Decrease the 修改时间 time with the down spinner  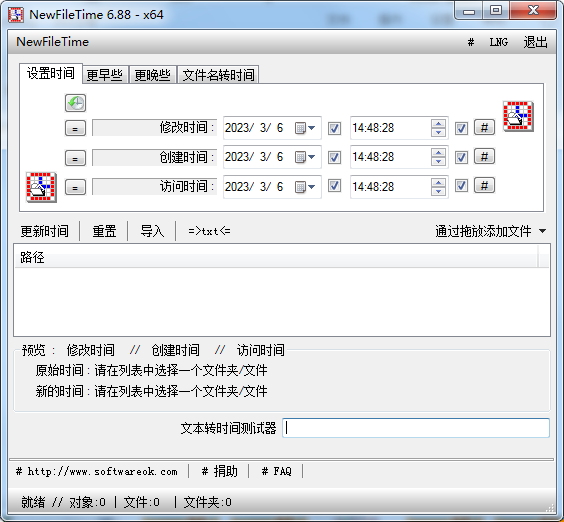coord(438,132)
